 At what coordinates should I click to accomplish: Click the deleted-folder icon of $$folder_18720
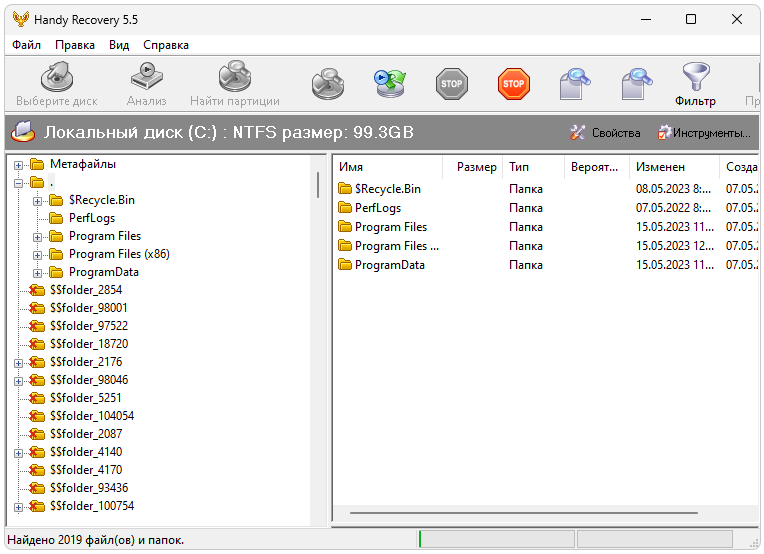(37, 344)
